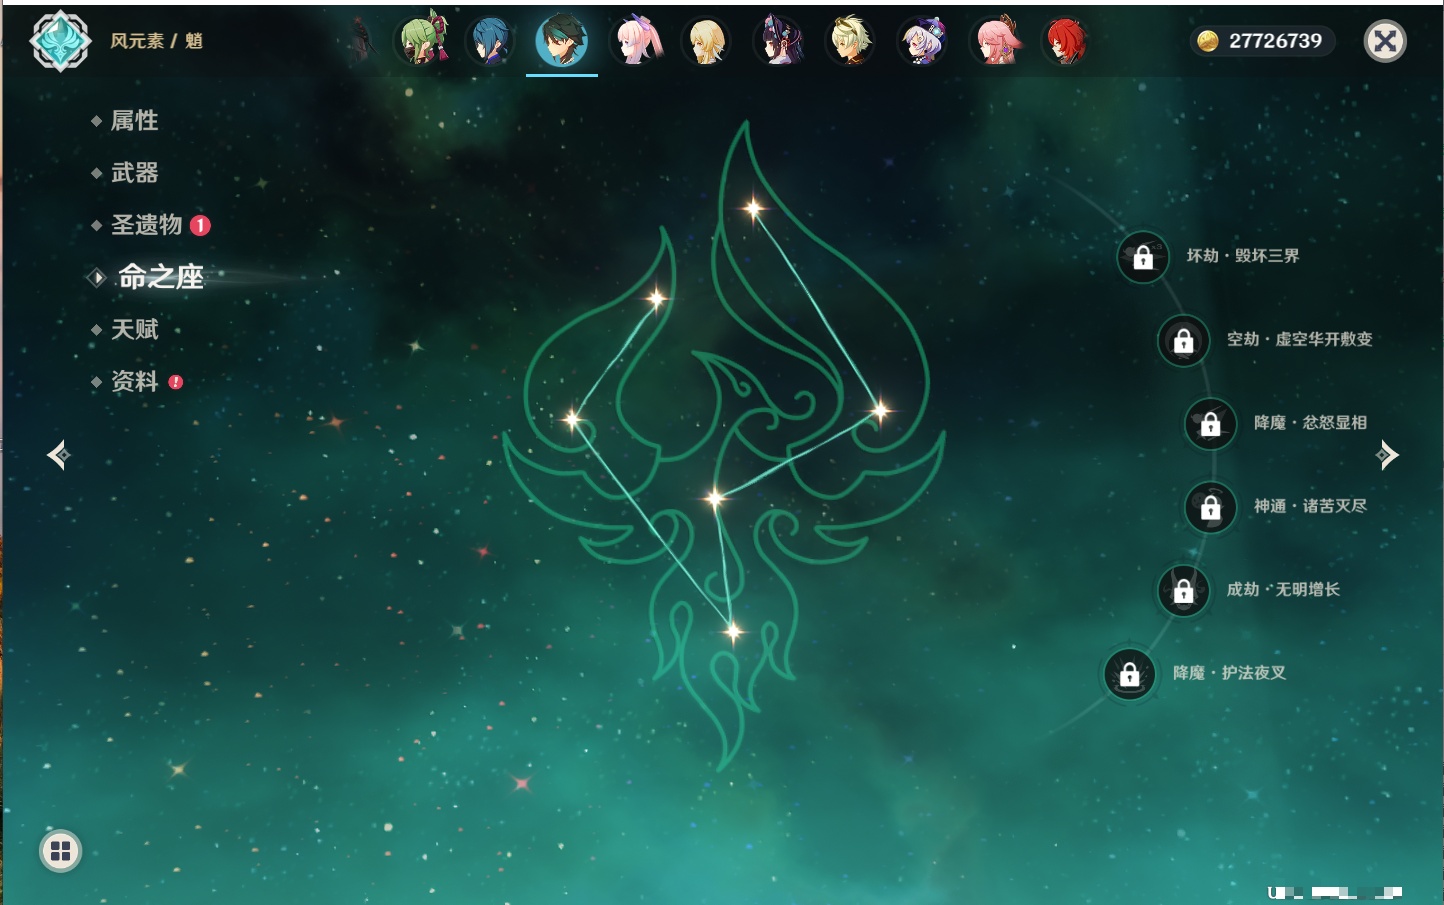1444x905 pixels.
Task: Click the highlighted dark-teal-haired character portrait
Action: [x=562, y=40]
